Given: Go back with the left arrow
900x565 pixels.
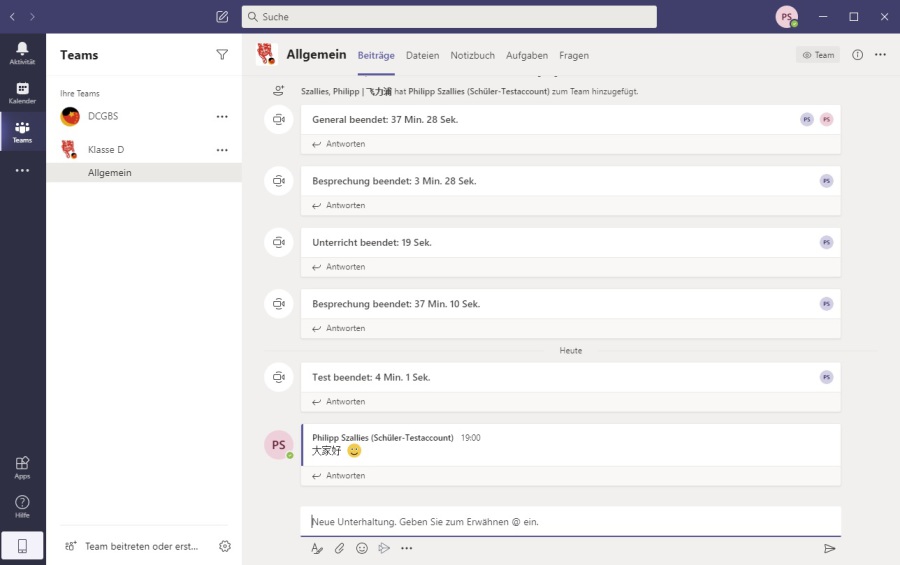Looking at the screenshot, I should [x=13, y=17].
